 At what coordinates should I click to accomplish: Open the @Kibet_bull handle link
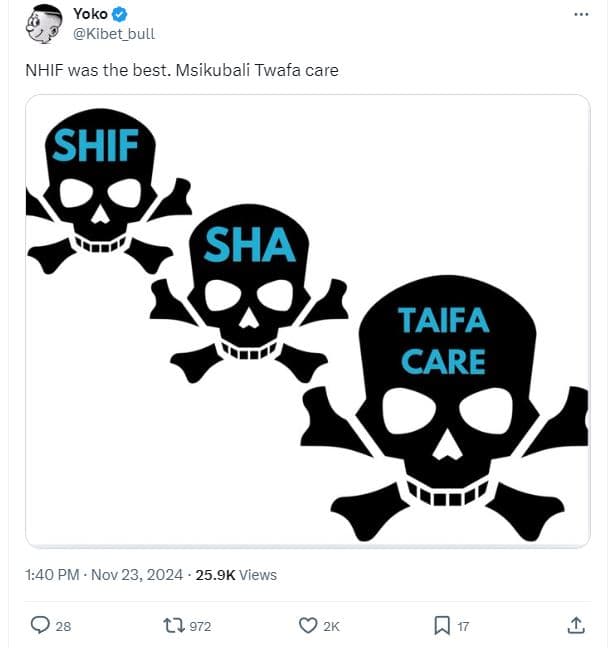coord(114,33)
